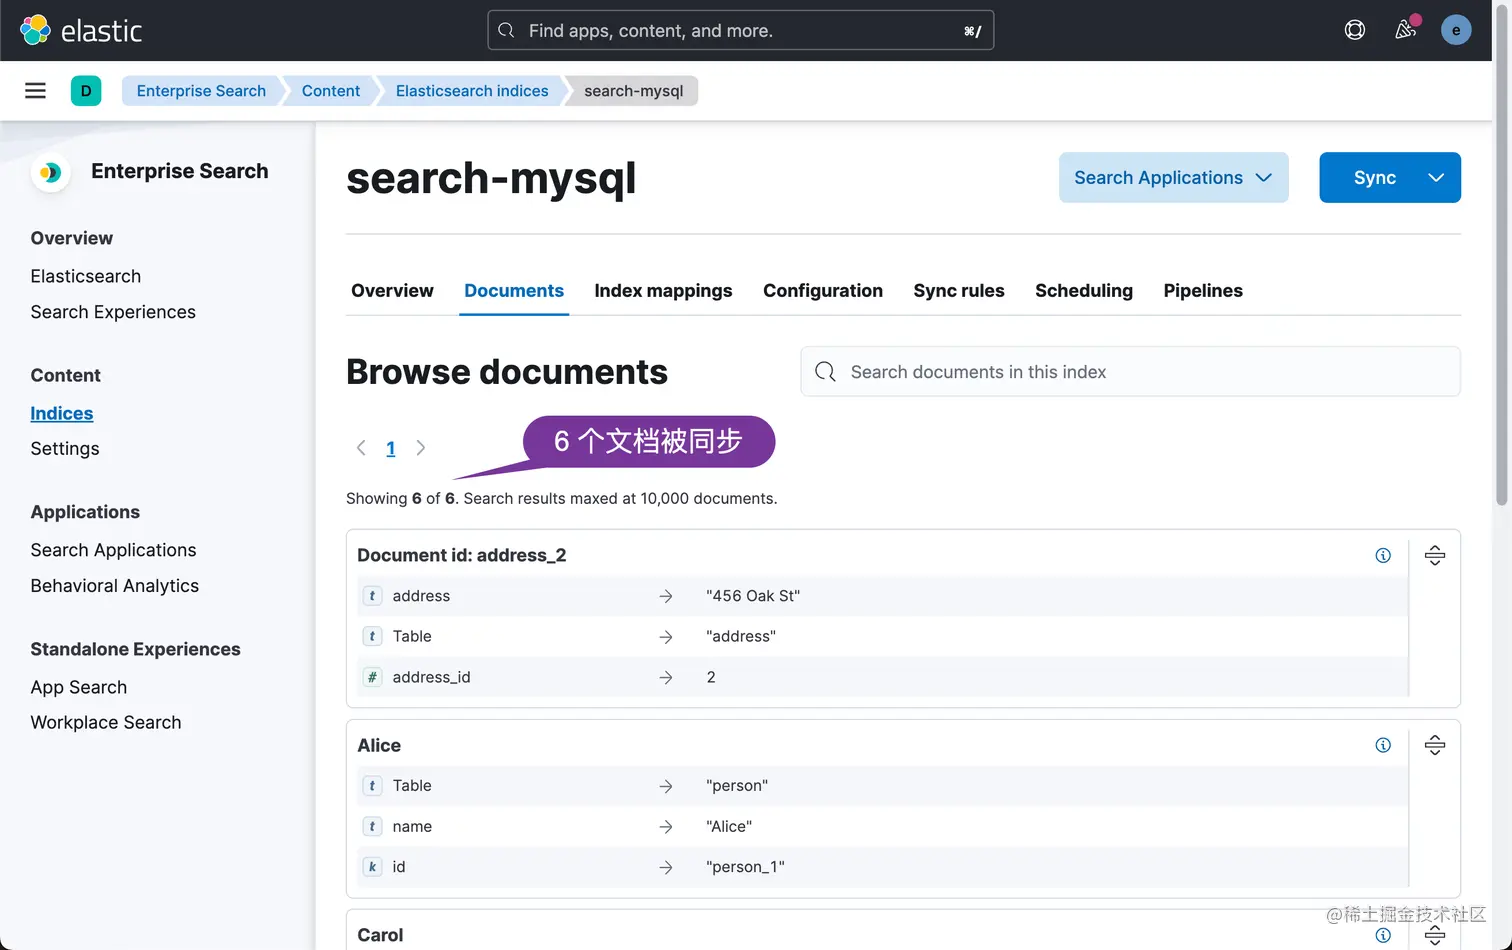Image resolution: width=1512 pixels, height=950 pixels.
Task: Open Search Applications in the sidebar
Action: pos(113,550)
